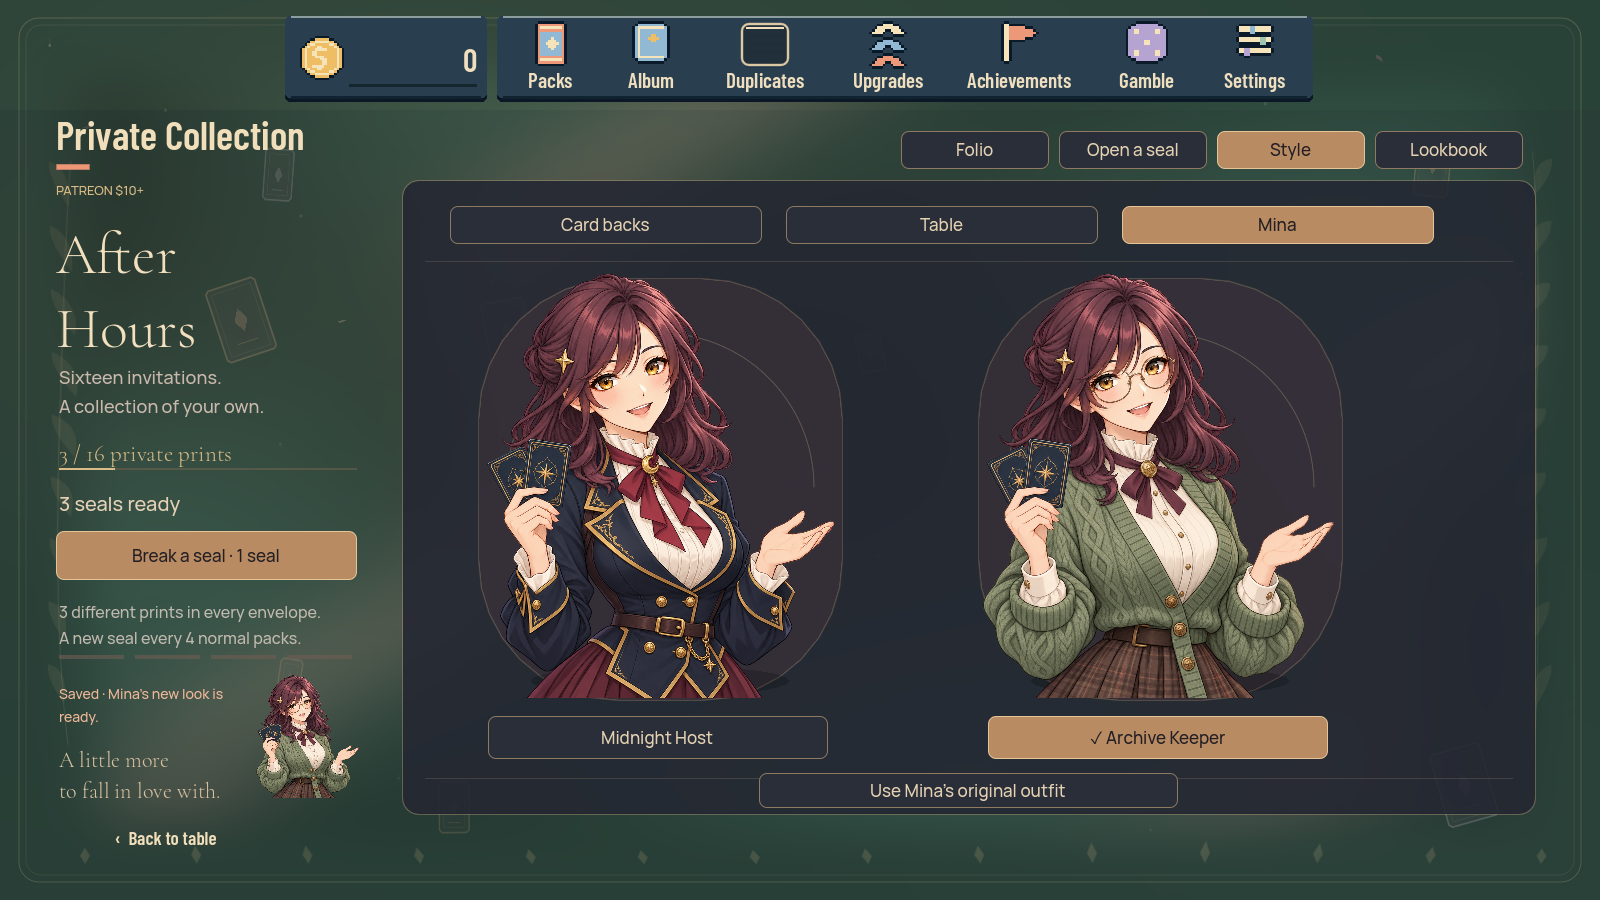
Task: Click the coin balance value 0
Action: 470,61
